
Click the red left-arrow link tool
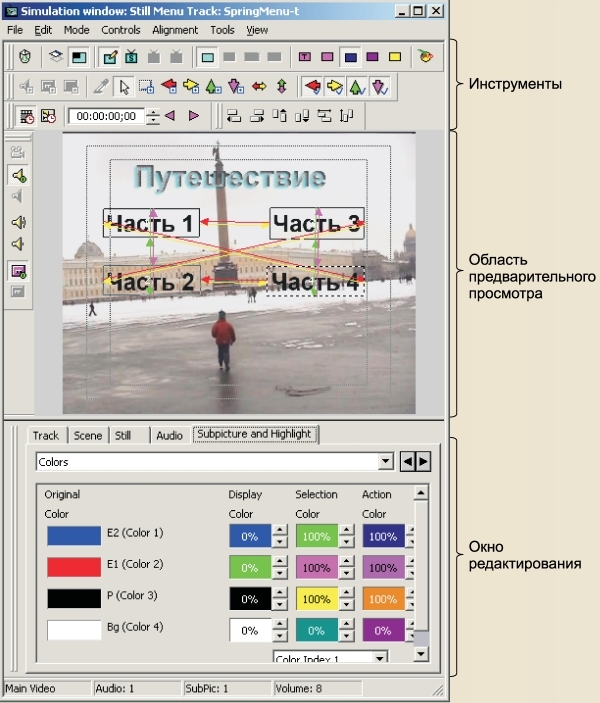[169, 87]
